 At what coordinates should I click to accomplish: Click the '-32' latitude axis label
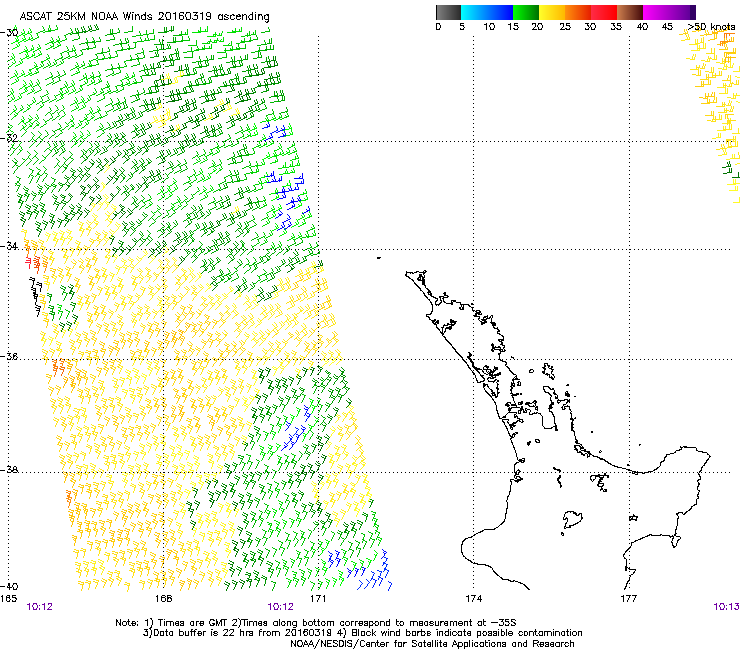click(x=9, y=138)
